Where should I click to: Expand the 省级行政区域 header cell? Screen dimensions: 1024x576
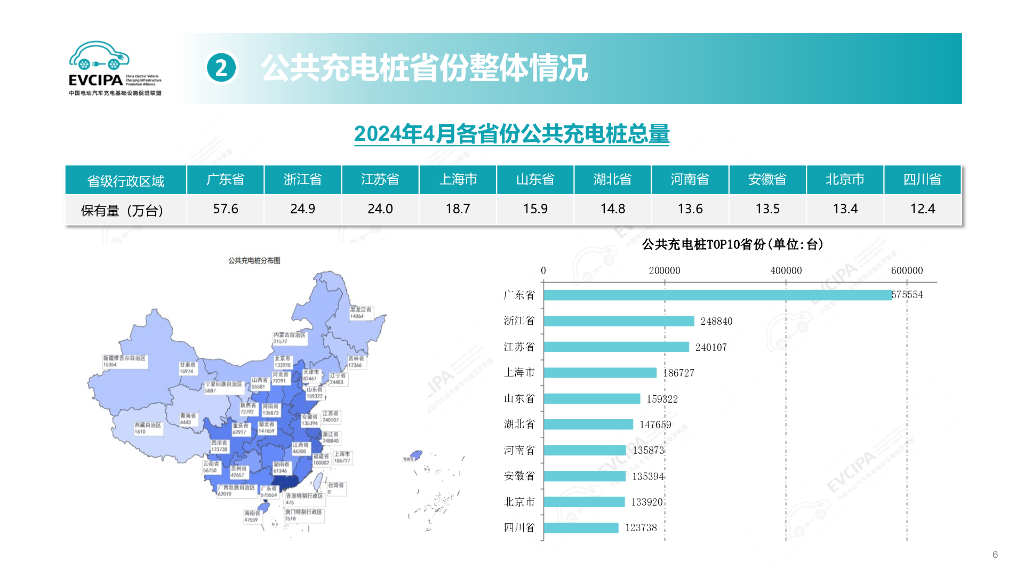click(127, 180)
